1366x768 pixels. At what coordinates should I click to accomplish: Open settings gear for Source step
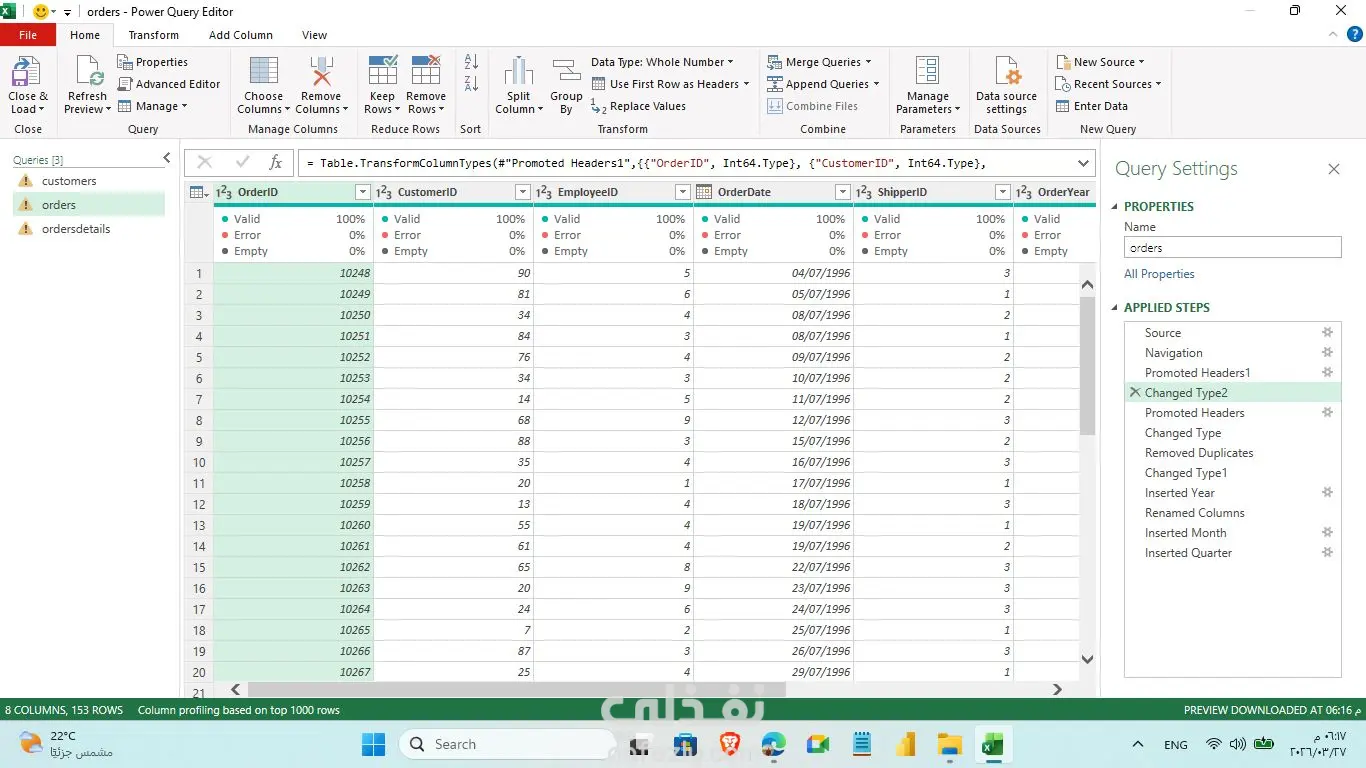coord(1327,333)
